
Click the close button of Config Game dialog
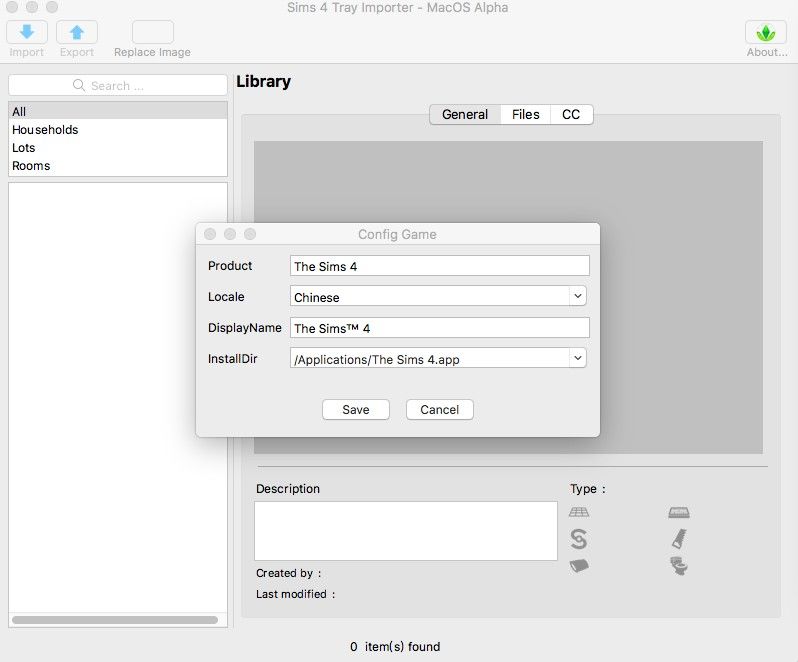pos(210,234)
